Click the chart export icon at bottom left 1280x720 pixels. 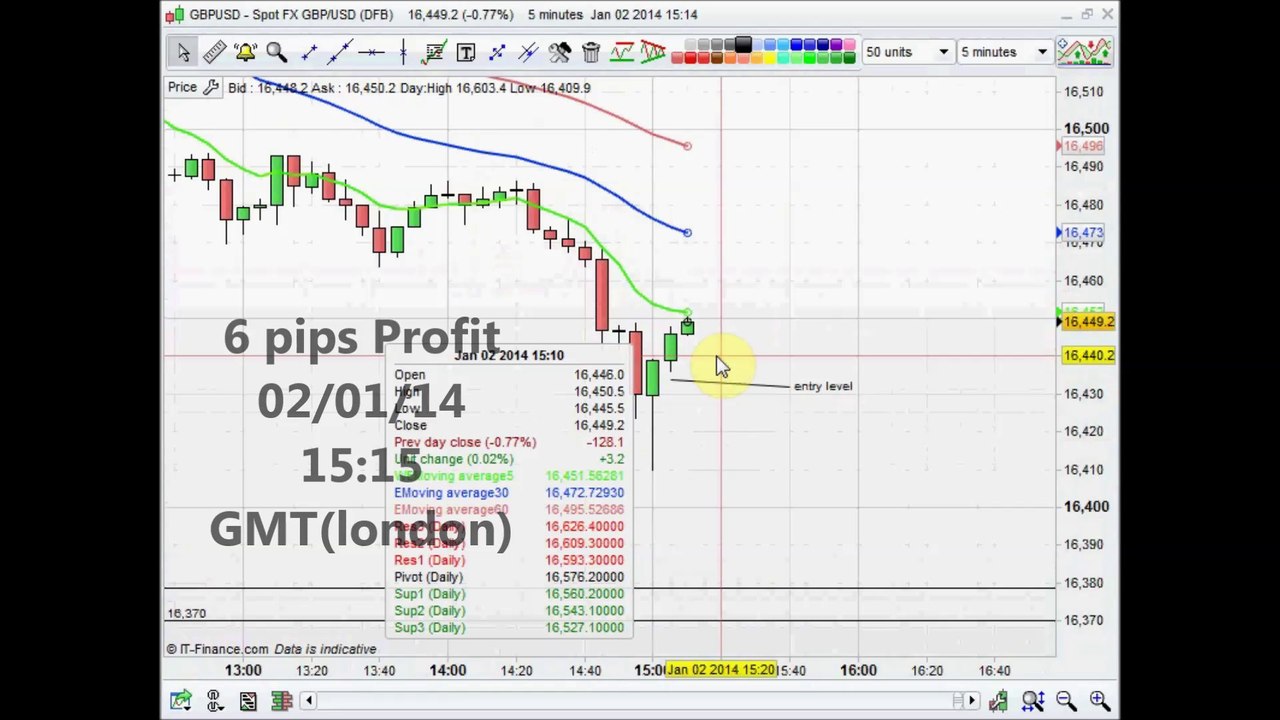[180, 700]
